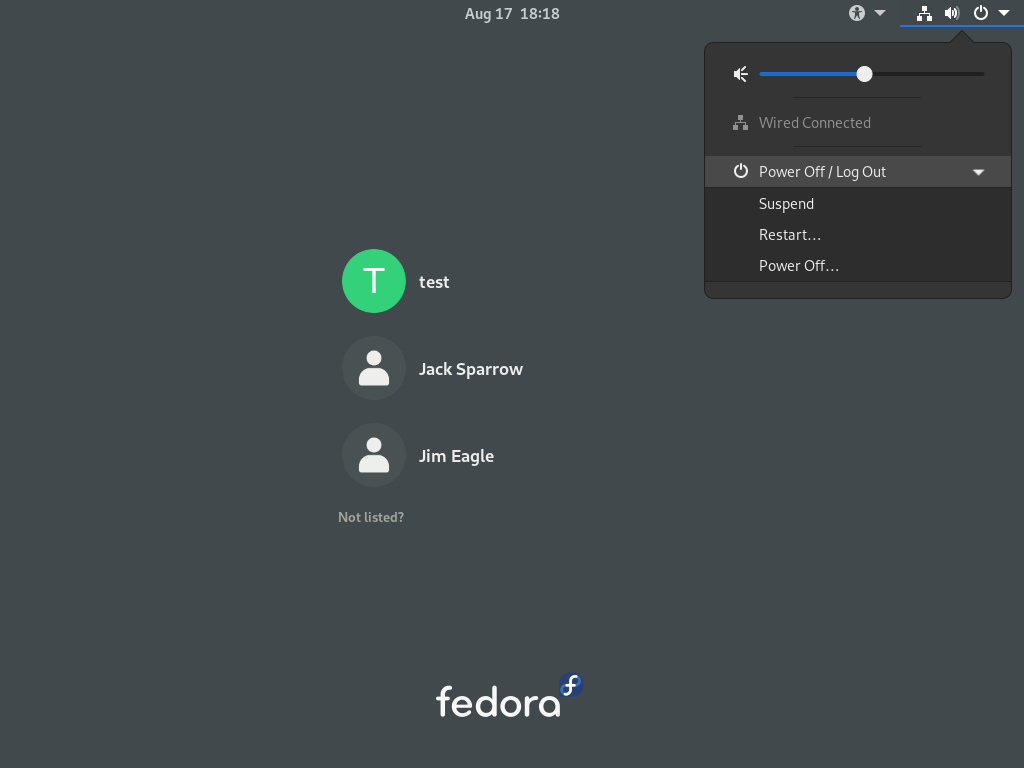Open the accessibility menu icon in top bar
This screenshot has height=768, width=1024.
857,13
